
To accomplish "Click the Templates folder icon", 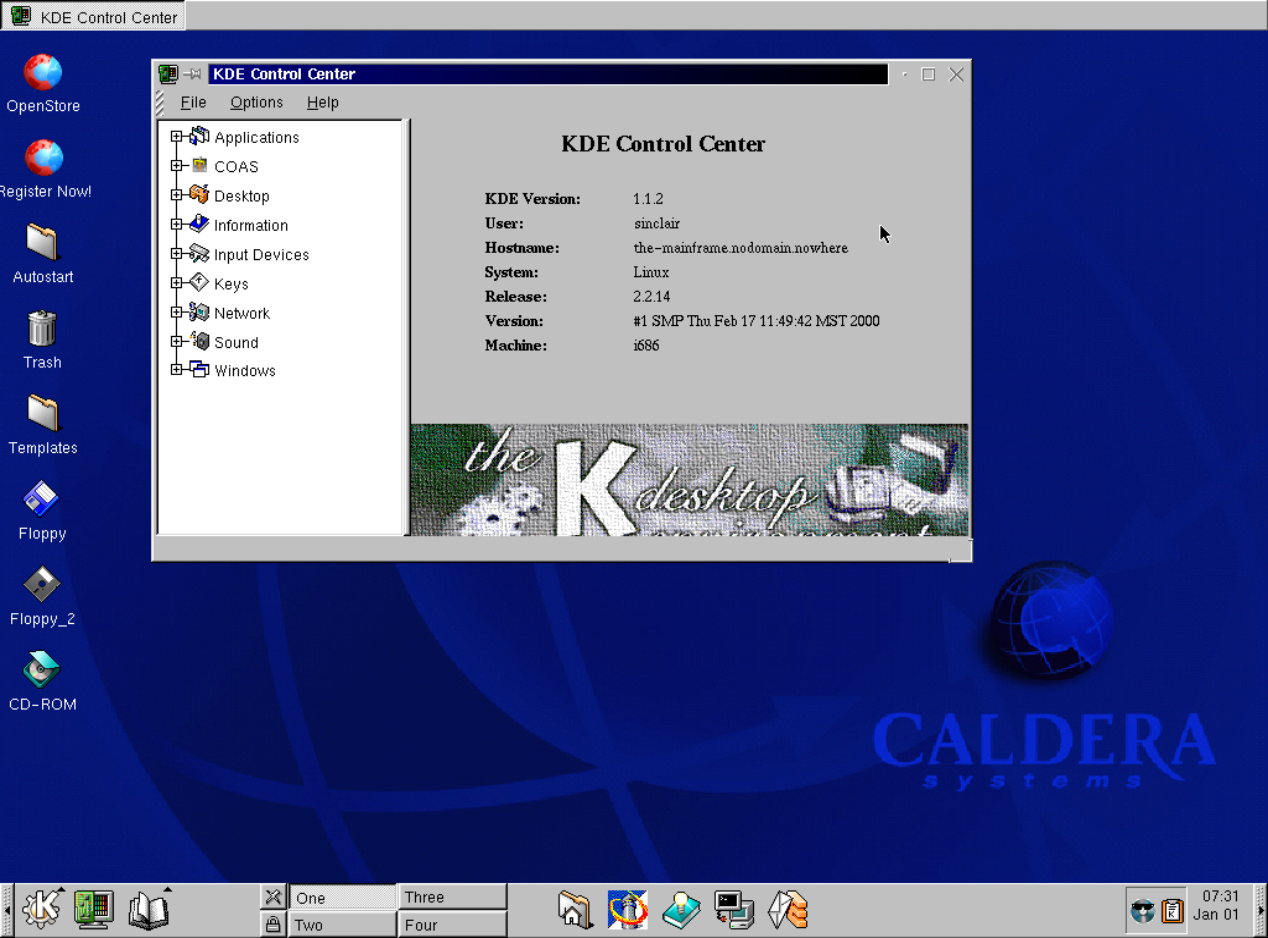I will coord(42,414).
